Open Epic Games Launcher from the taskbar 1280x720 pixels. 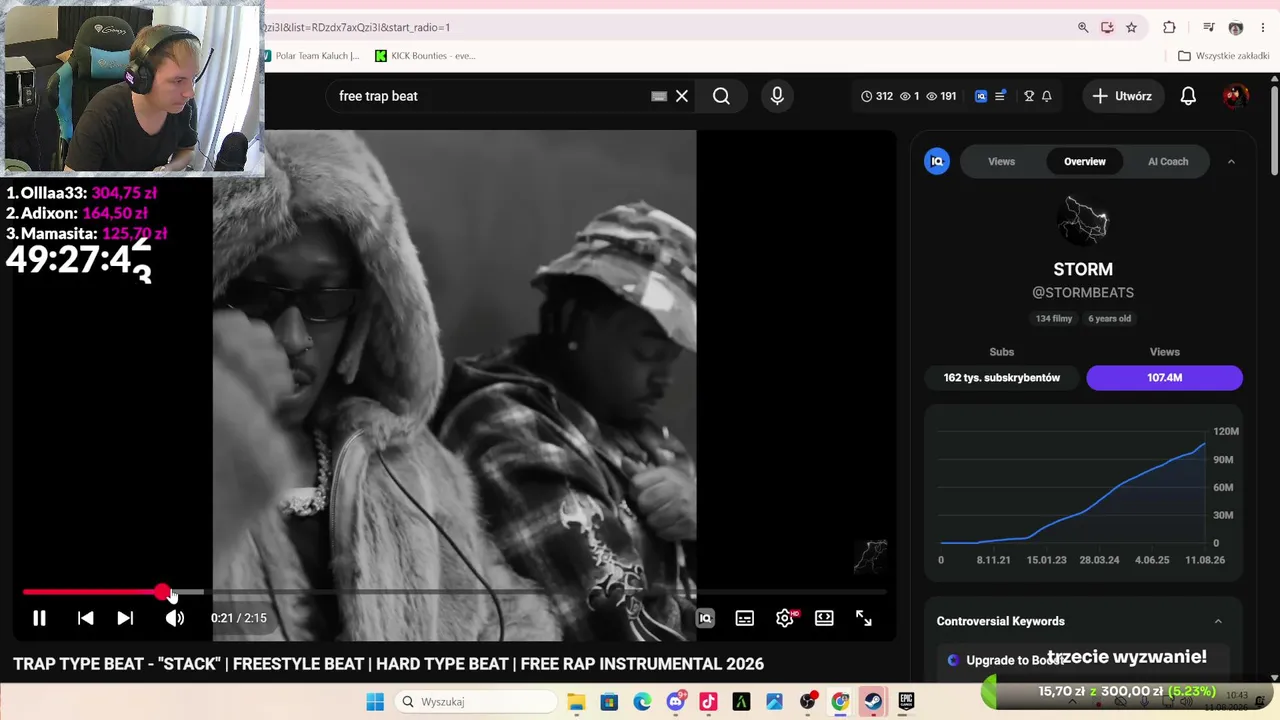point(906,702)
